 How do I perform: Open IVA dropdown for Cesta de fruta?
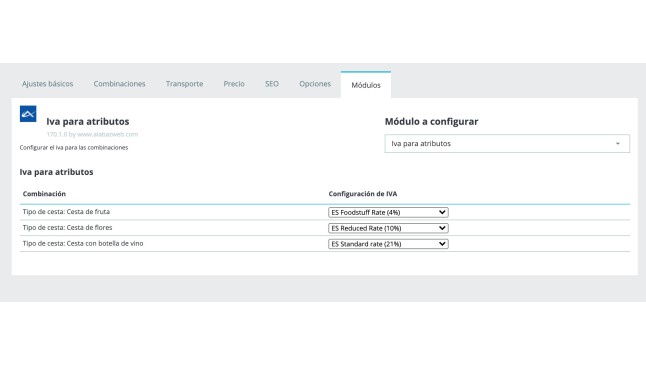[388, 212]
